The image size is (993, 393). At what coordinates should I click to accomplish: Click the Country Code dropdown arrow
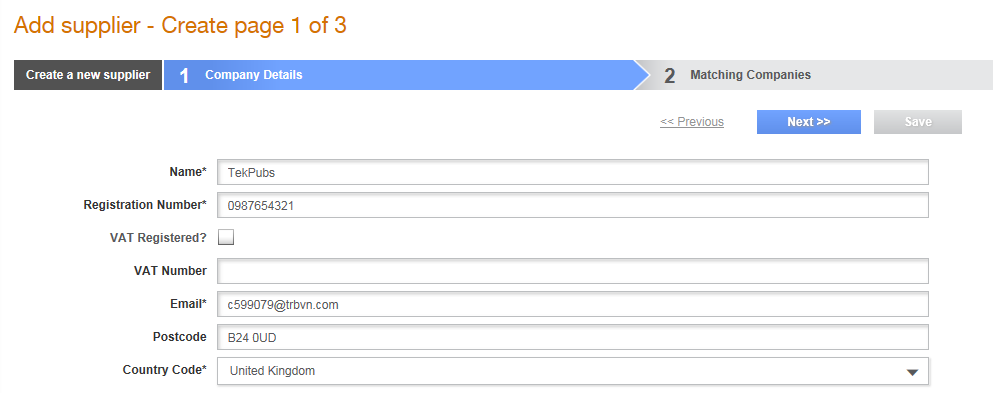(912, 372)
